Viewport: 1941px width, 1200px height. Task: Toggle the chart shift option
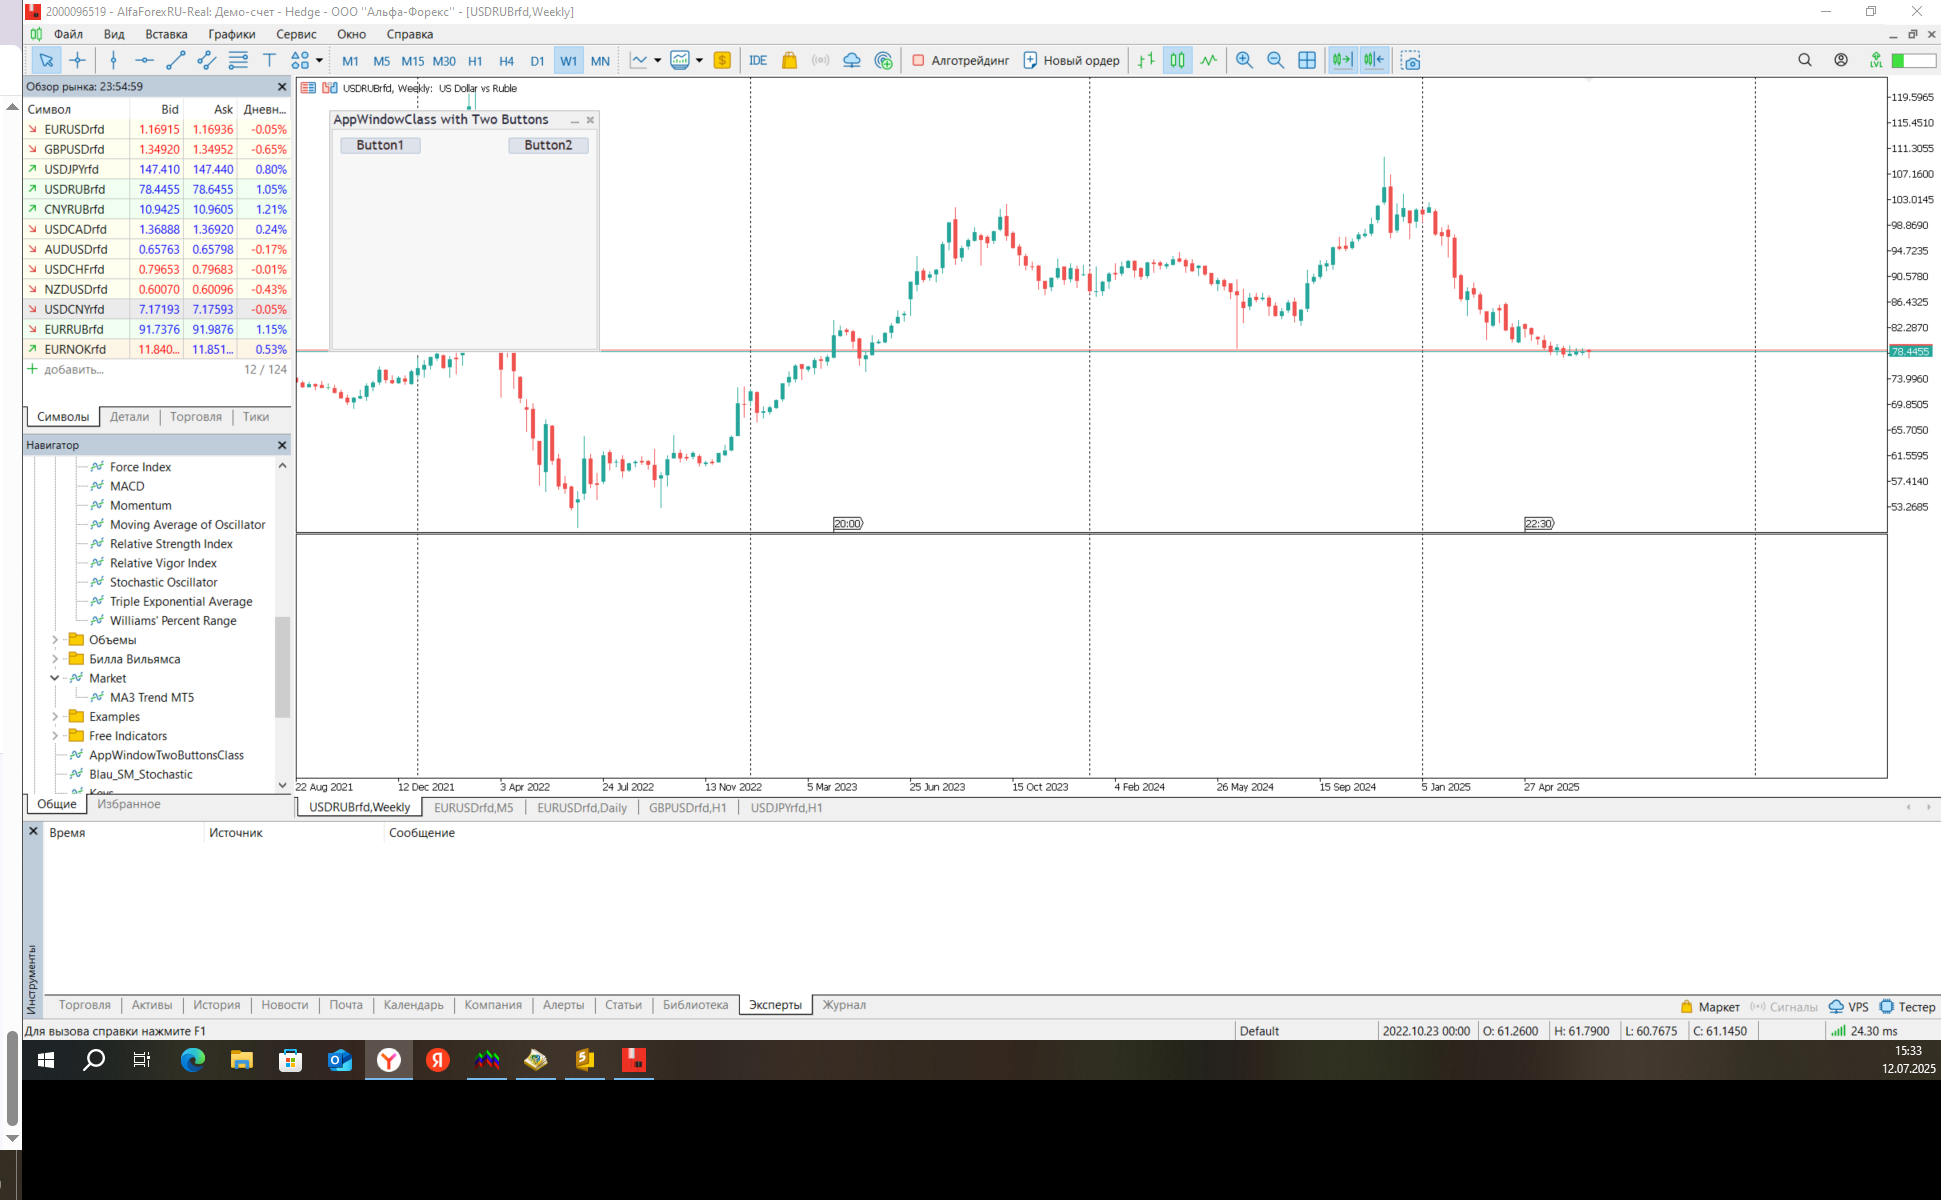tap(1374, 60)
